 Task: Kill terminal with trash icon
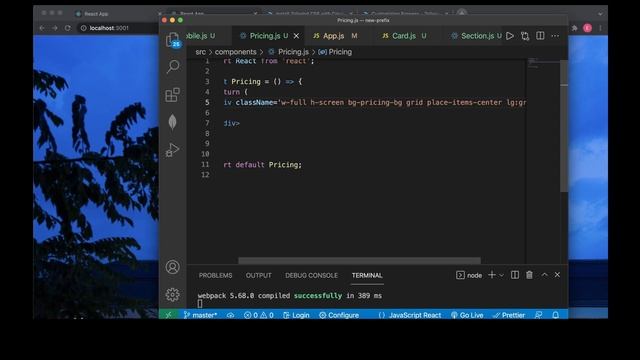click(x=529, y=275)
